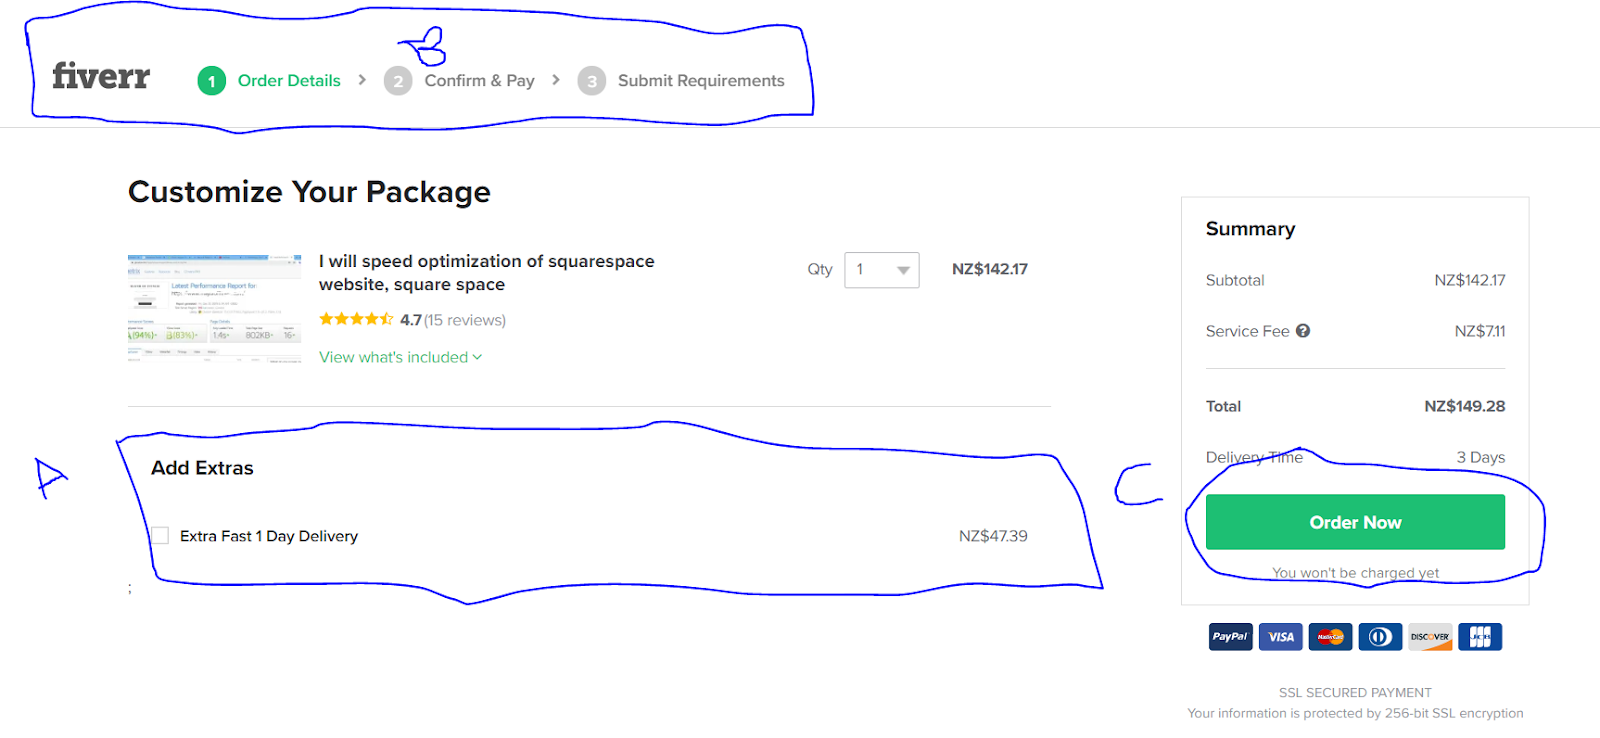1600x738 pixels.
Task: Click the SSL SECURED PAYMENT text
Action: click(x=1355, y=692)
